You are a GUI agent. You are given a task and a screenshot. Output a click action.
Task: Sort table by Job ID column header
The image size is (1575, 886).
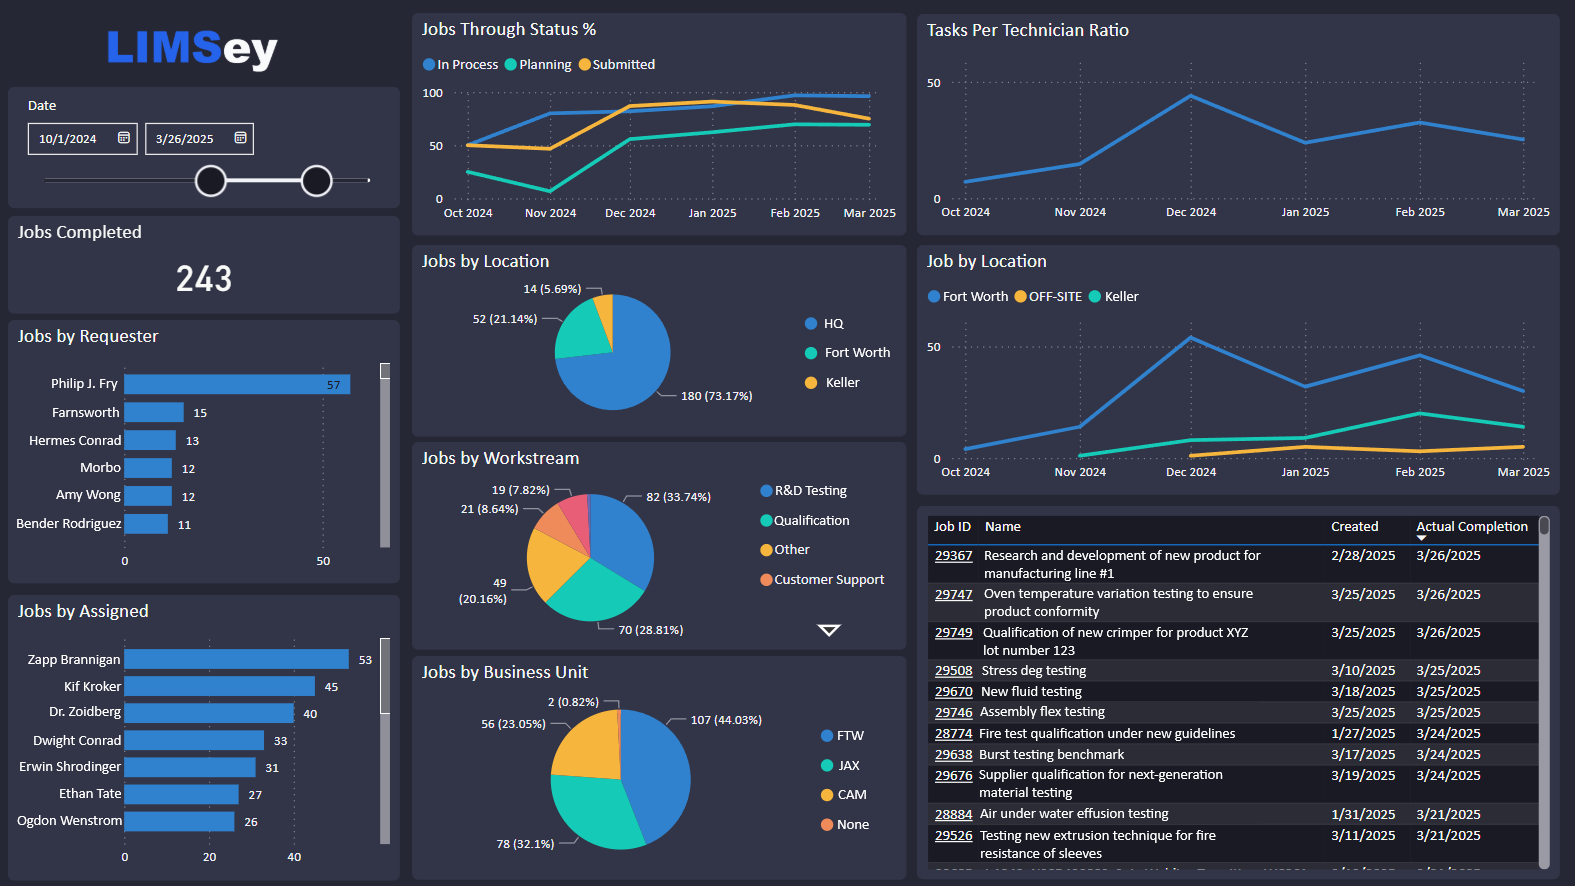(x=952, y=527)
